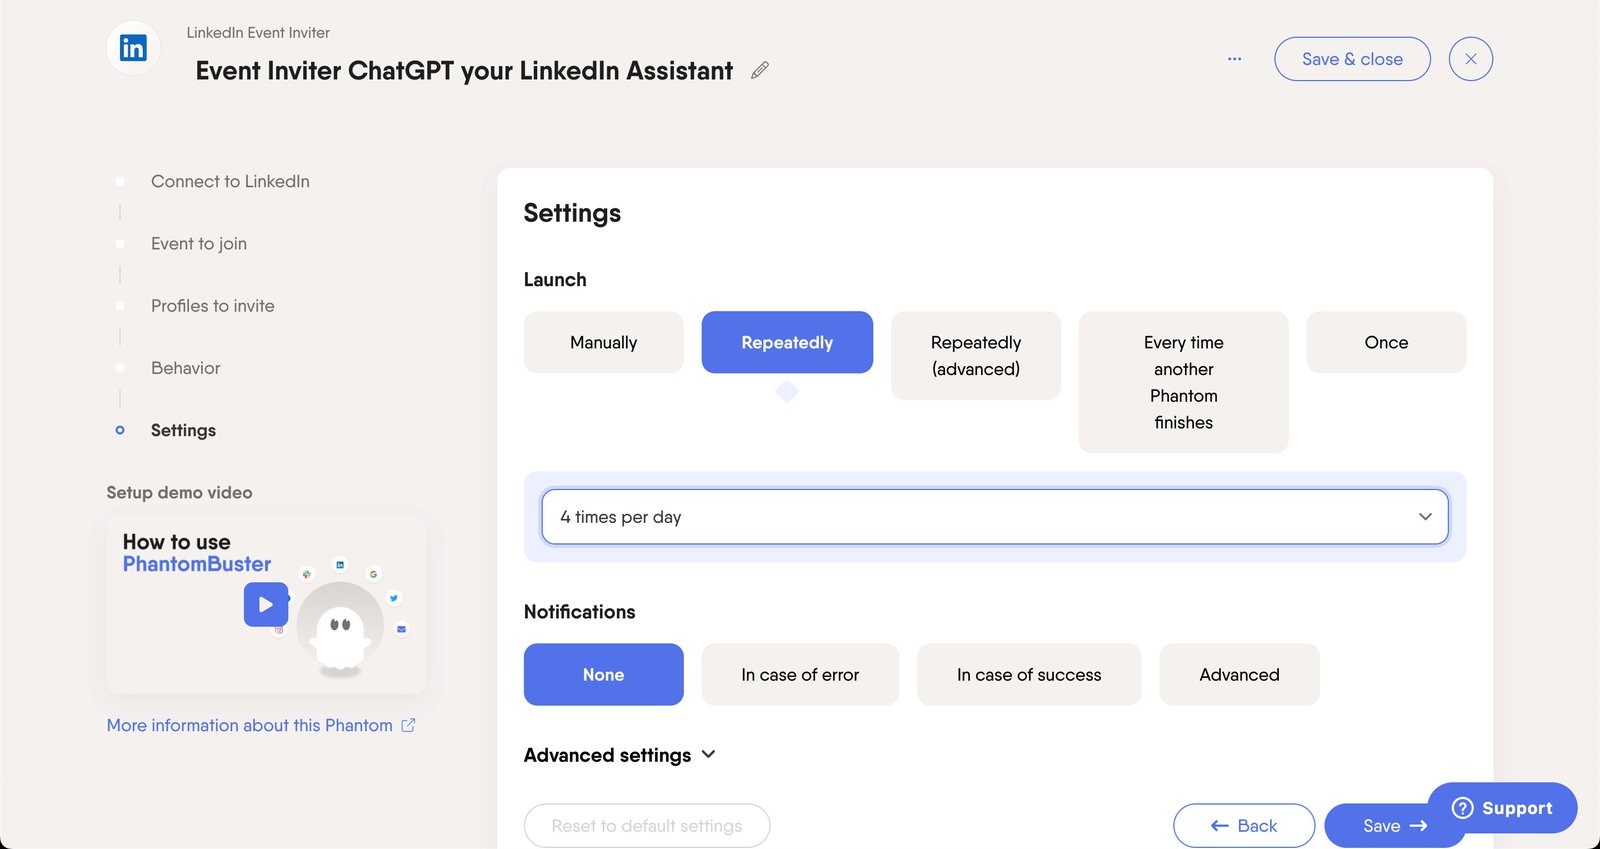The width and height of the screenshot is (1600, 849).
Task: Close setup with the X button
Action: 1470,59
